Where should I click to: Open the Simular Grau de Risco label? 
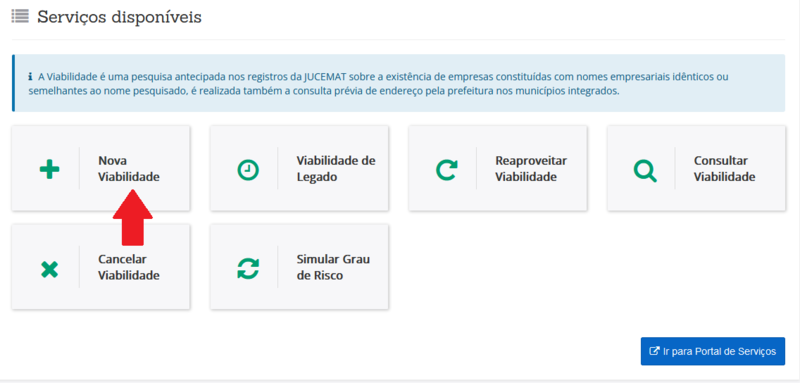point(333,267)
